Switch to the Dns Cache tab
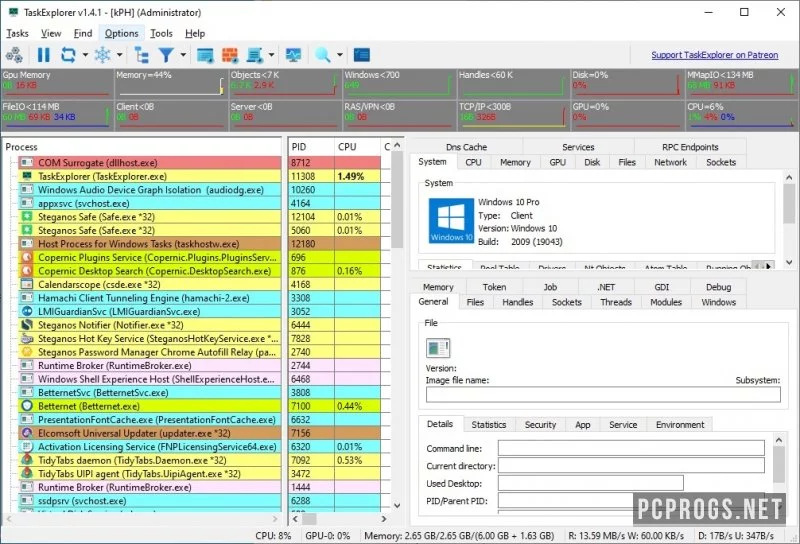The width and height of the screenshot is (800, 544). coord(466,147)
